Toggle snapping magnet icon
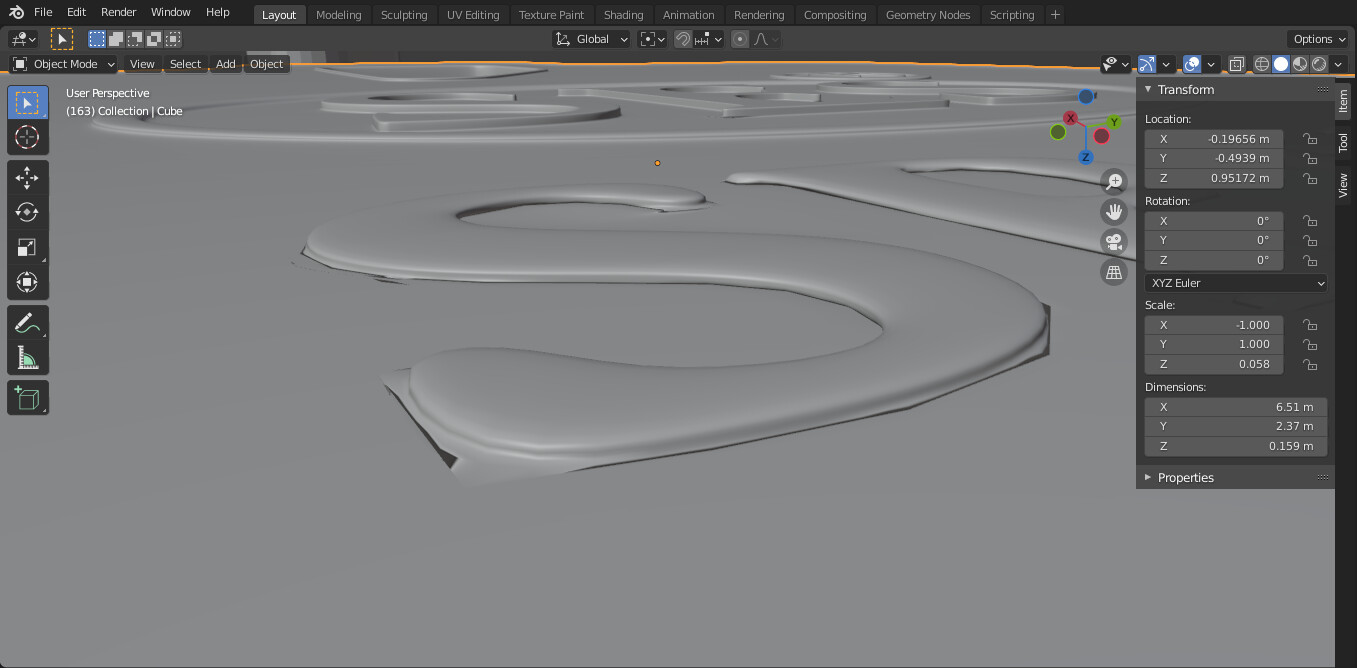This screenshot has height=668, width=1357. pyautogui.click(x=683, y=39)
